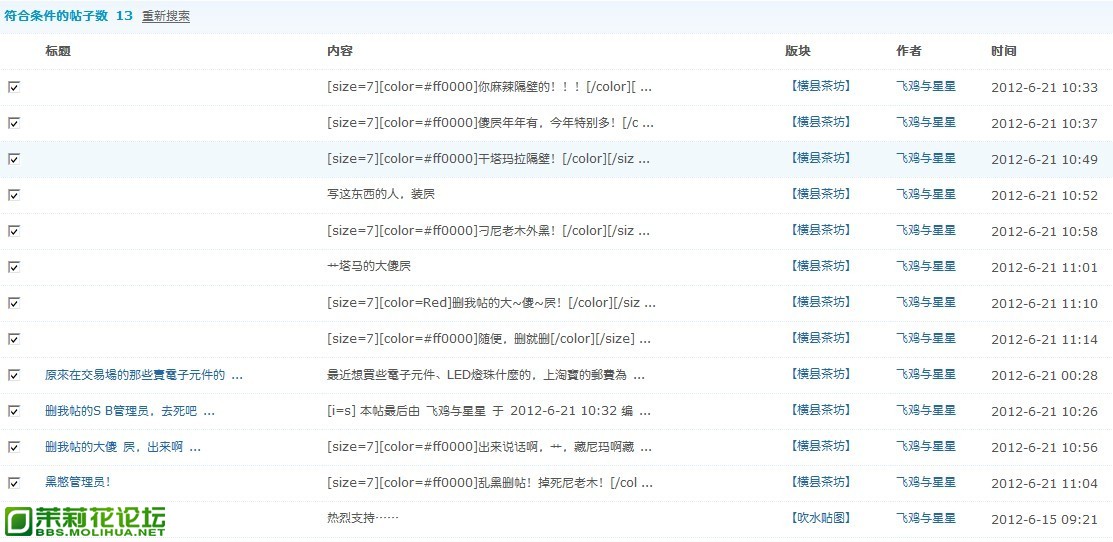Open 横县茶坊 board in the 11:14 row
The width and height of the screenshot is (1113, 542).
point(819,338)
